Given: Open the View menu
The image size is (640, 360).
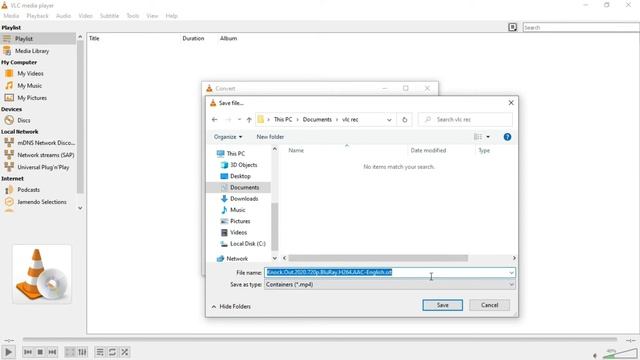Looking at the screenshot, I should (x=152, y=16).
